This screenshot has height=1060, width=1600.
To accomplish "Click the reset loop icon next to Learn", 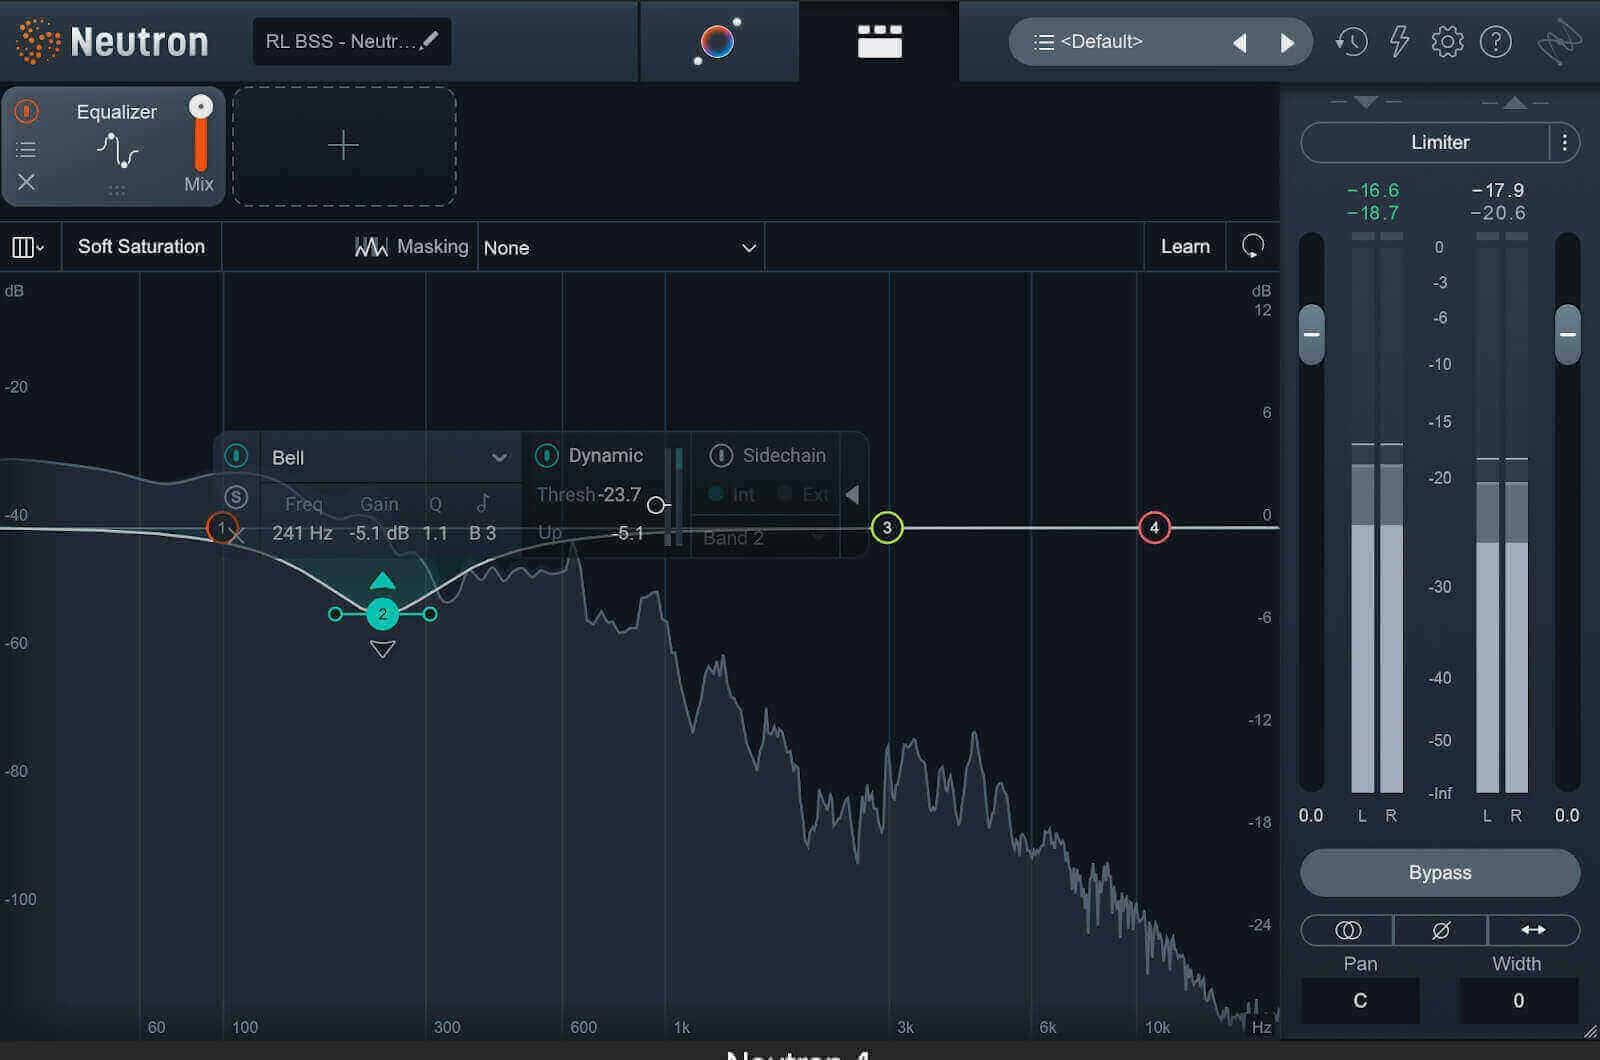I will click(1253, 246).
